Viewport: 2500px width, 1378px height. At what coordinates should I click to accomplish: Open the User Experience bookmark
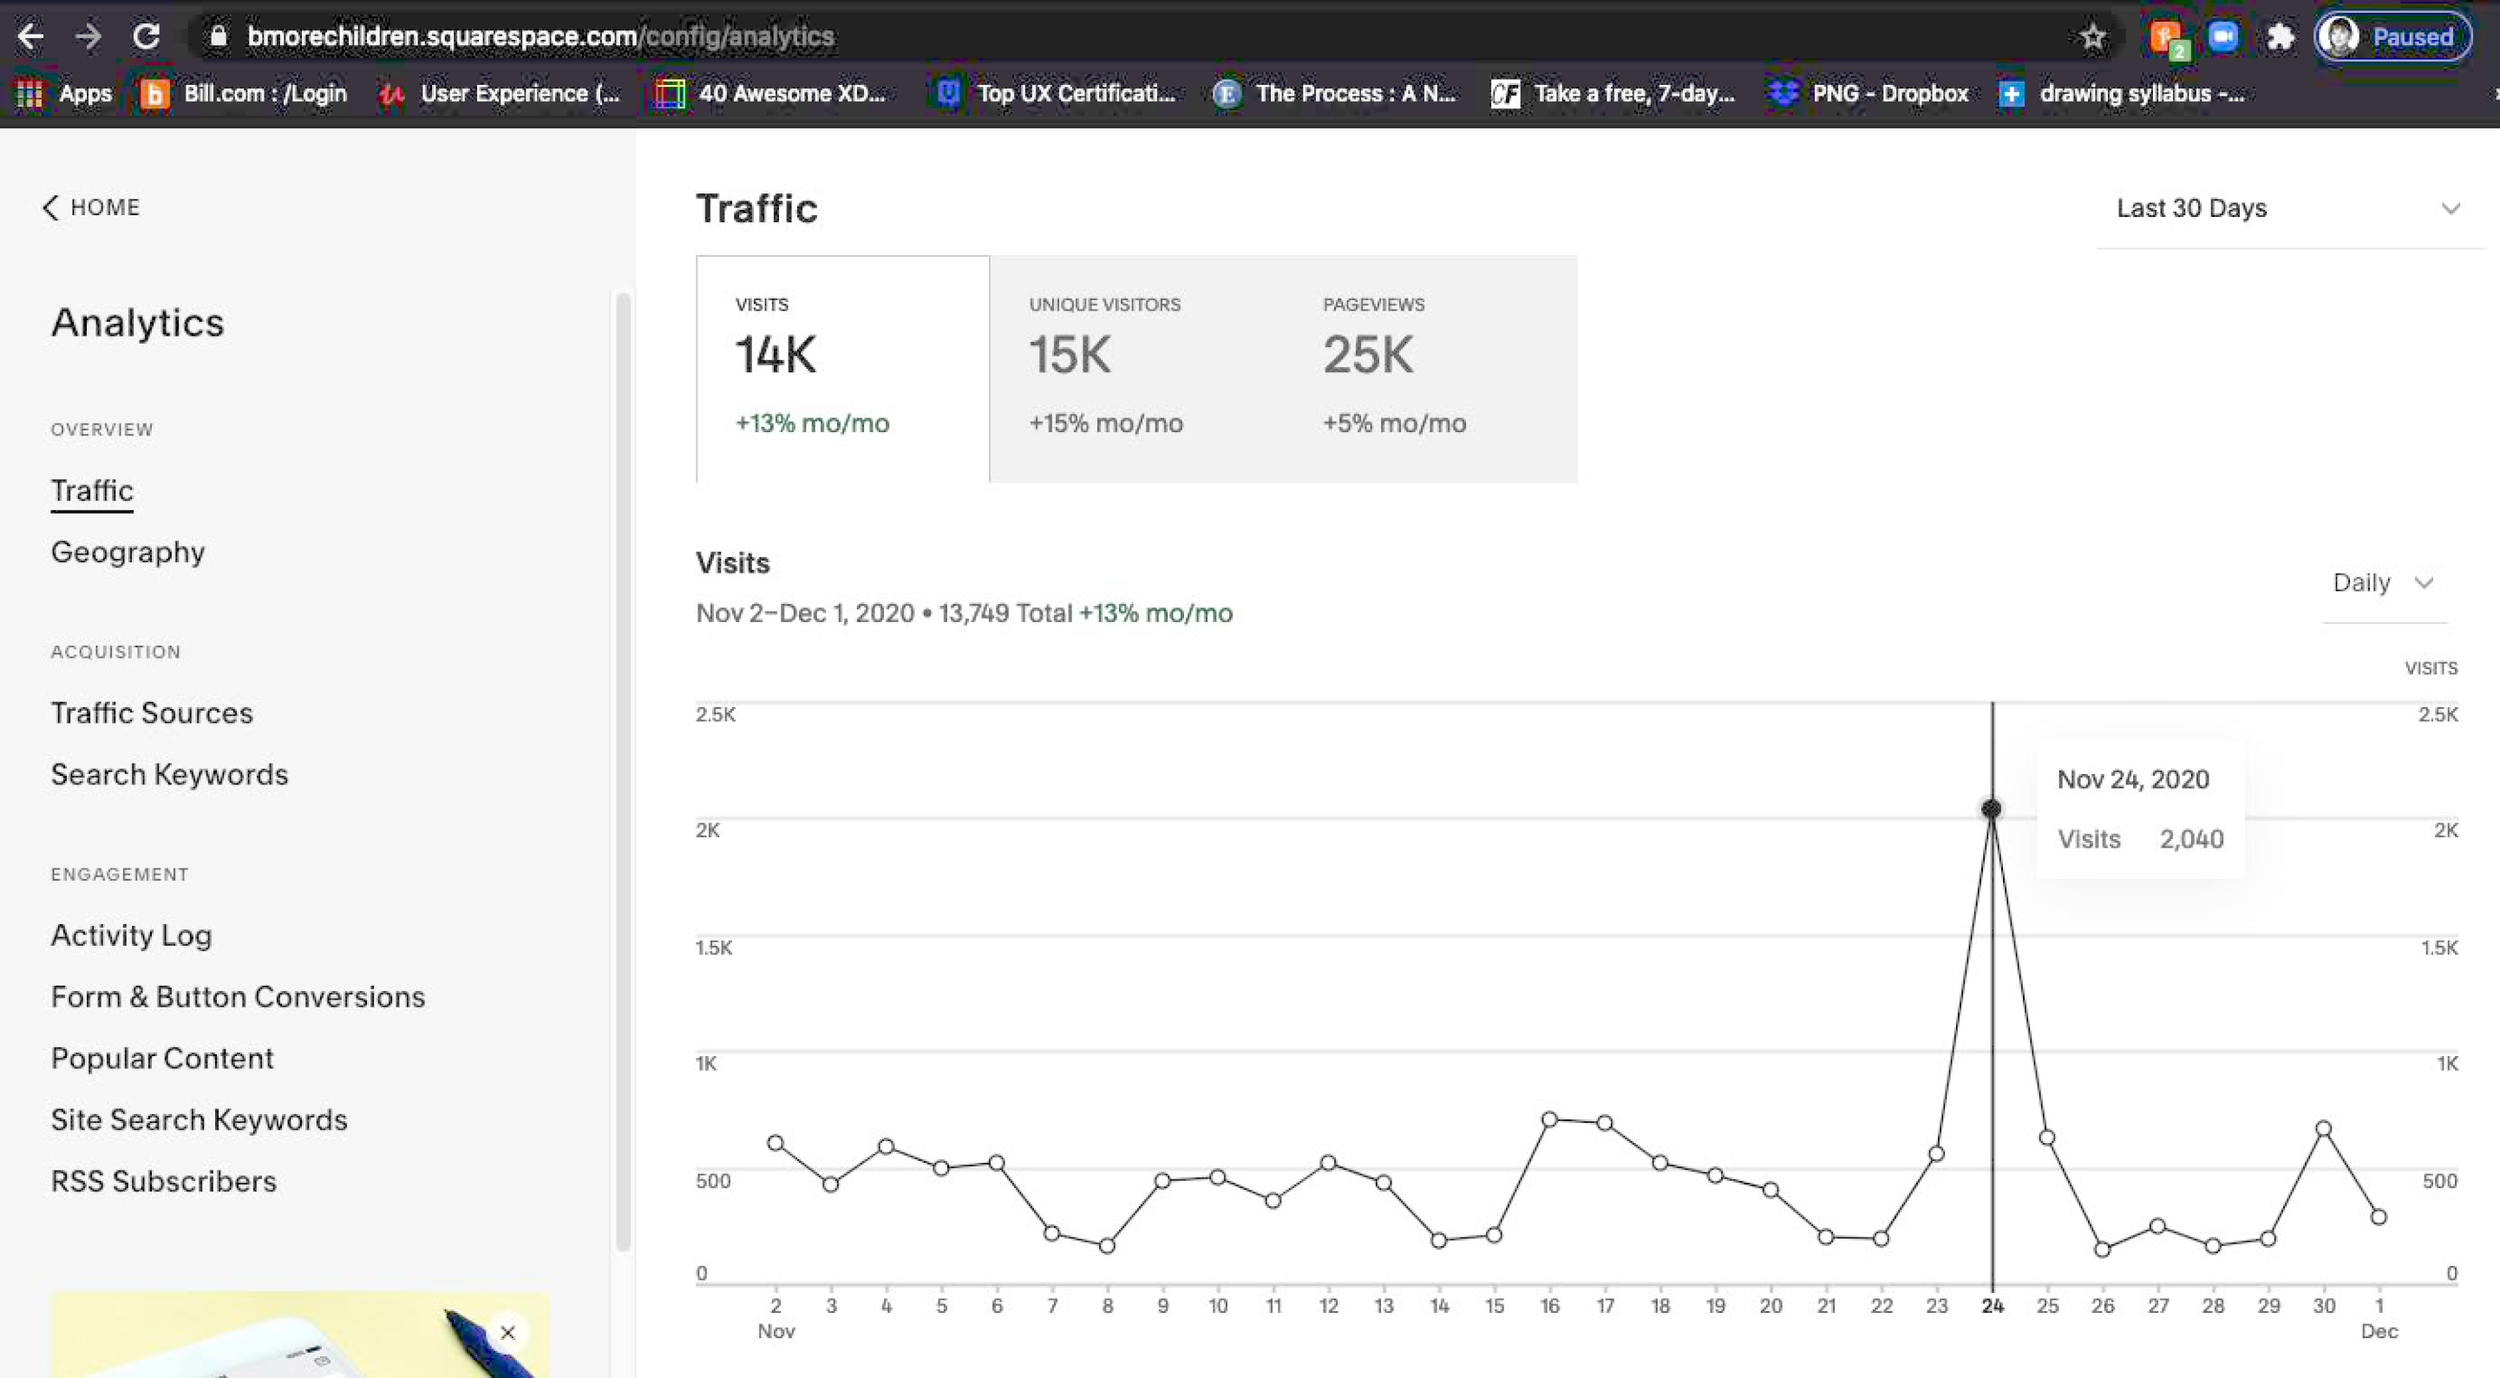point(500,94)
